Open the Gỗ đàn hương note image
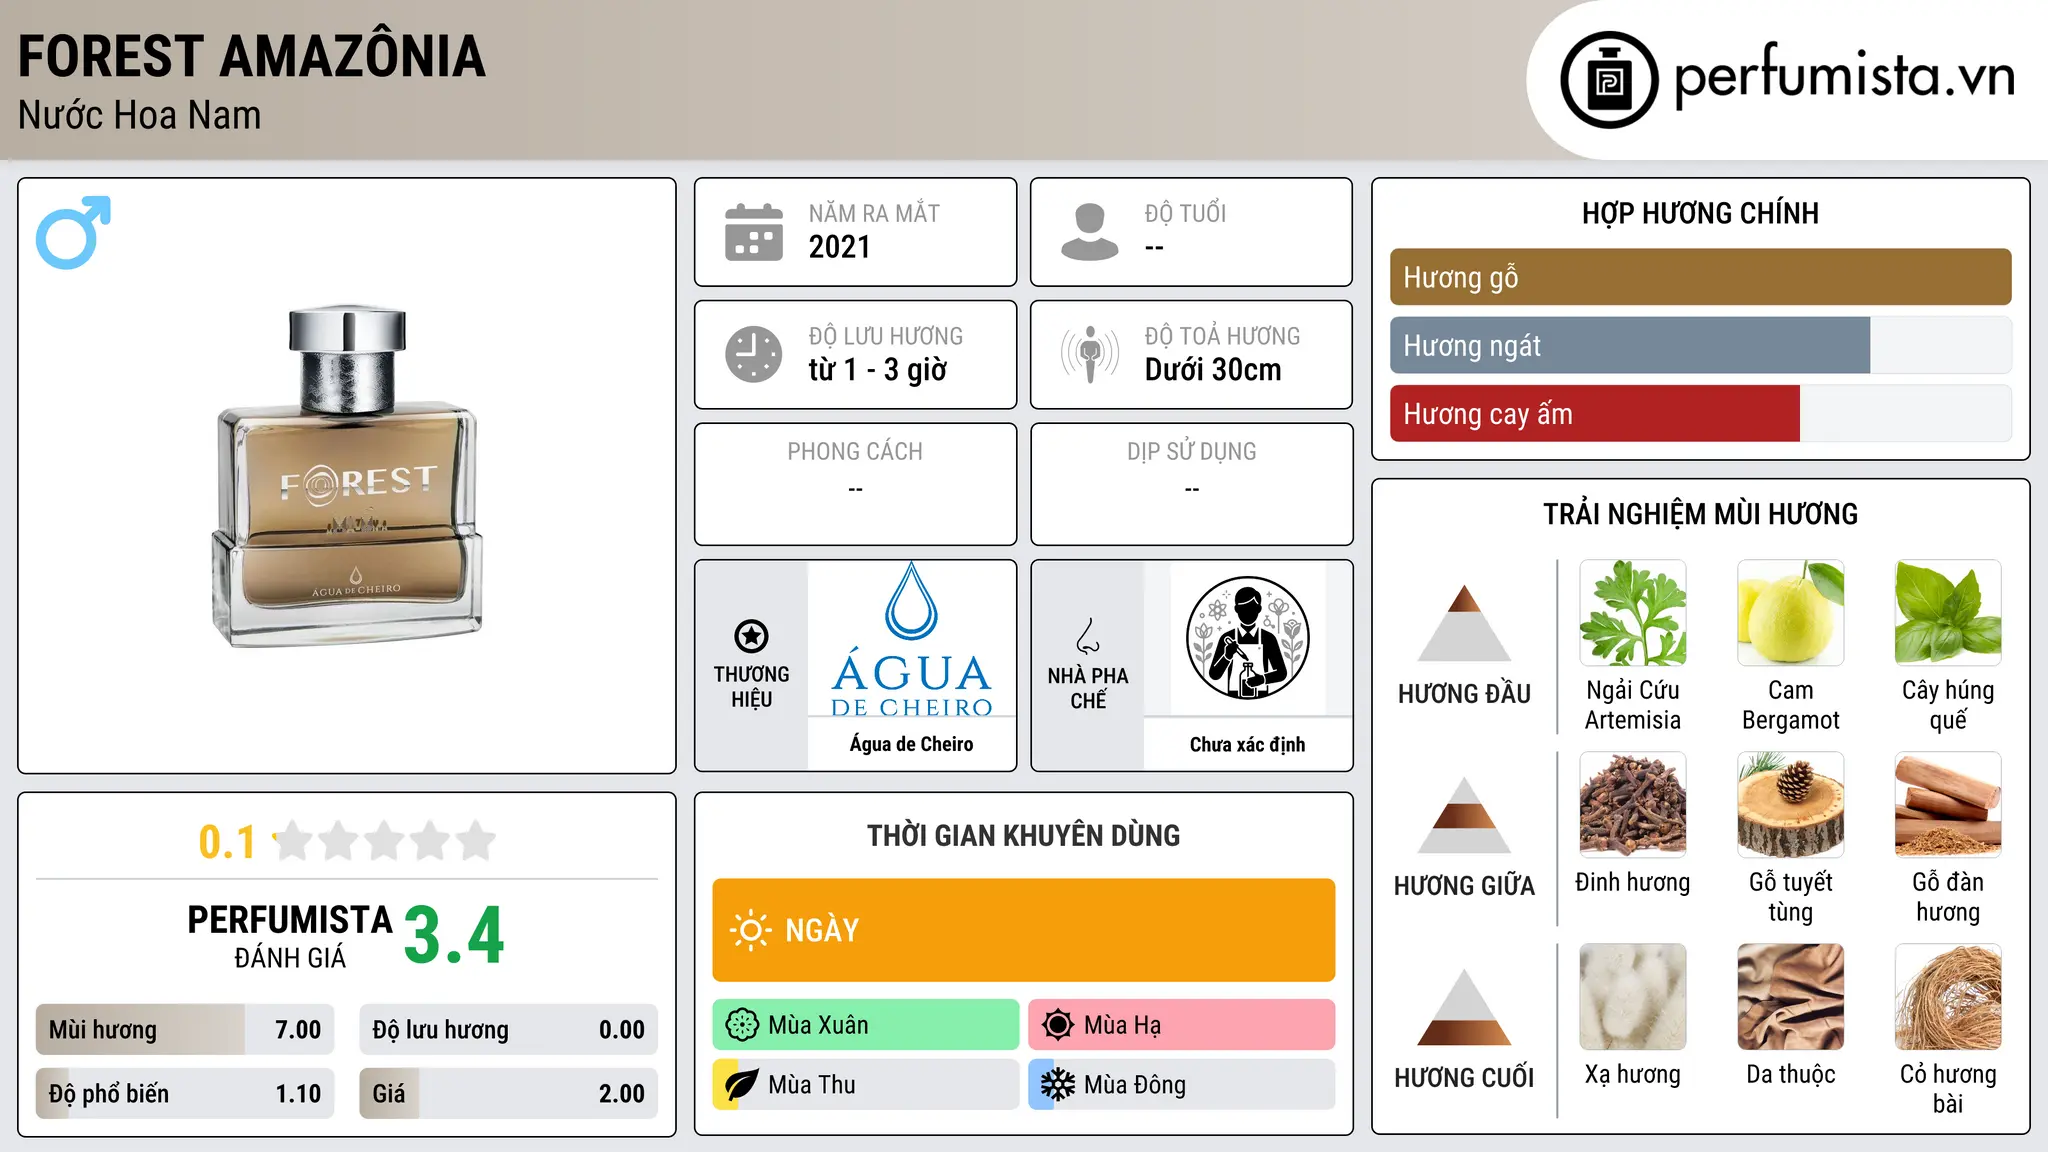 click(1948, 805)
